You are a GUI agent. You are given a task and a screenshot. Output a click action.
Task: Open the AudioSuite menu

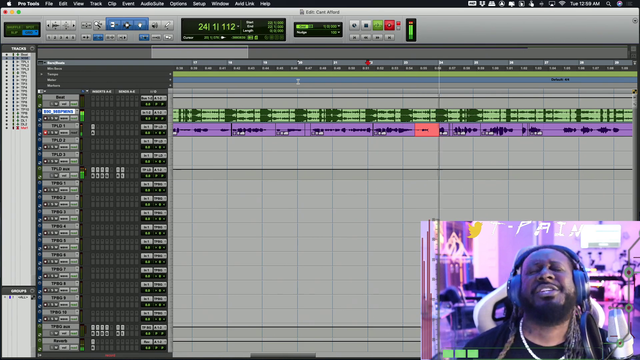(x=152, y=4)
